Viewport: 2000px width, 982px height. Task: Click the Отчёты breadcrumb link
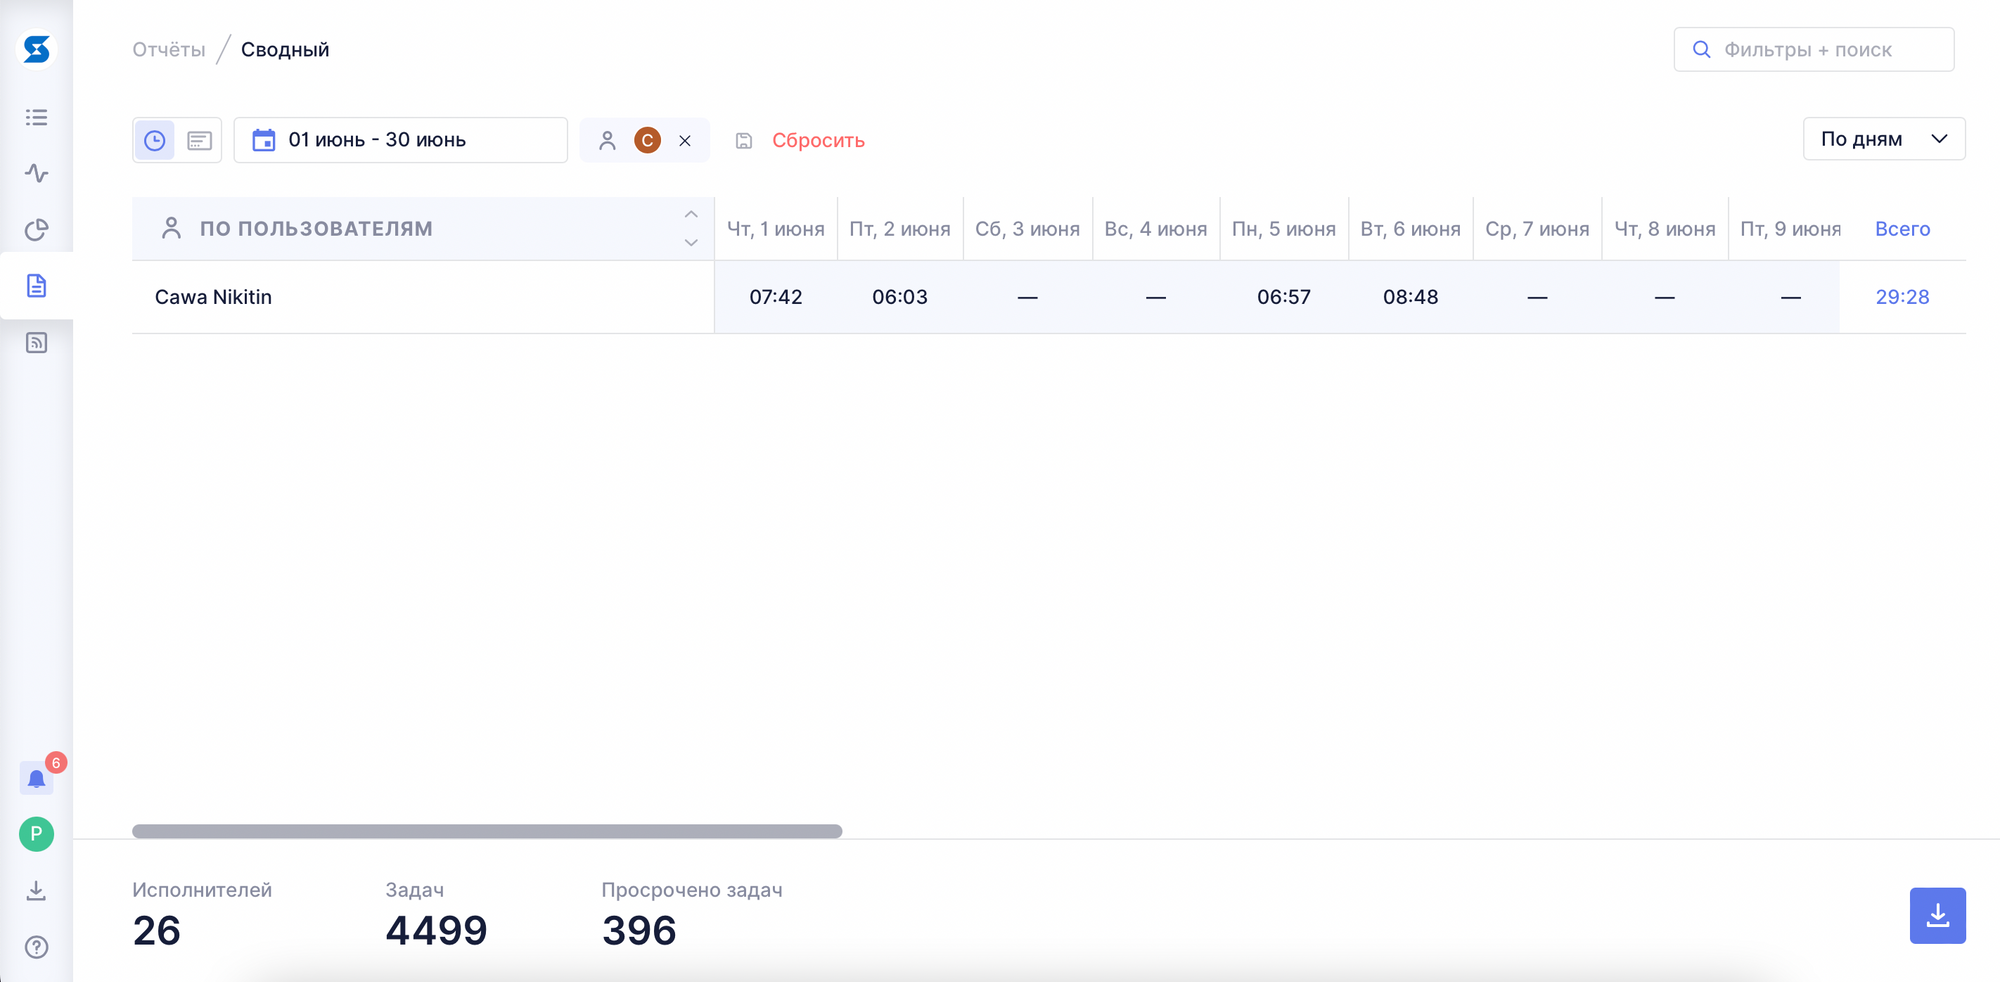(x=169, y=49)
